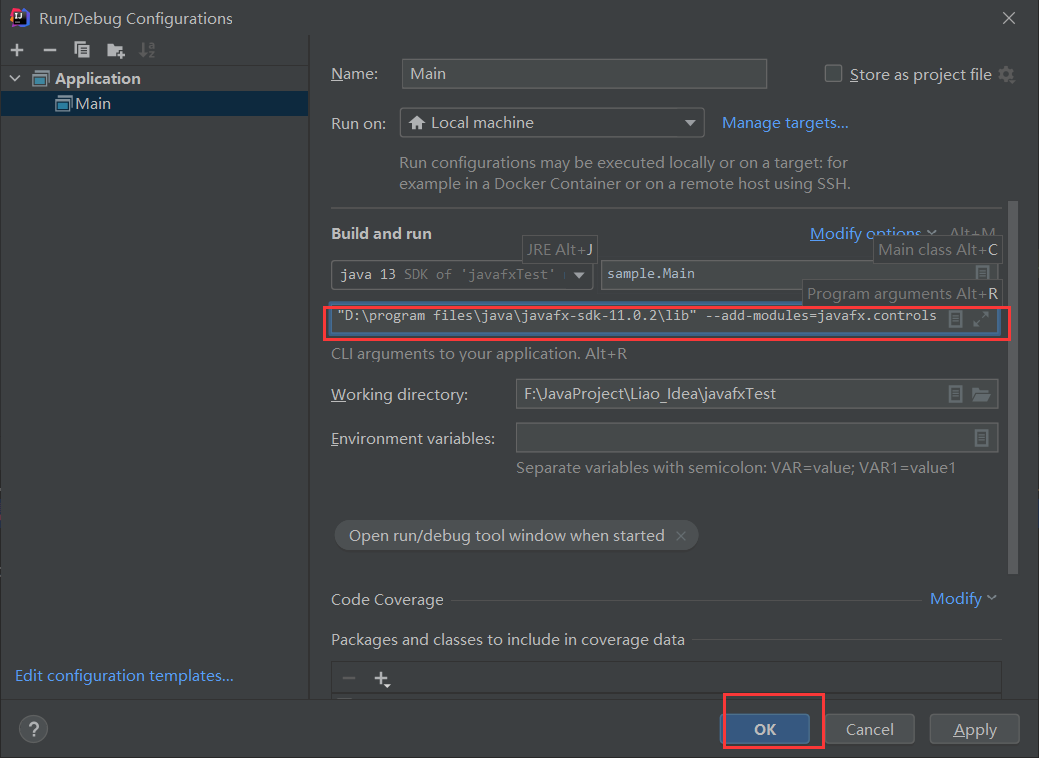This screenshot has height=758, width=1039.
Task: Copy the configuration using the toolbar icon
Action: pos(82,50)
